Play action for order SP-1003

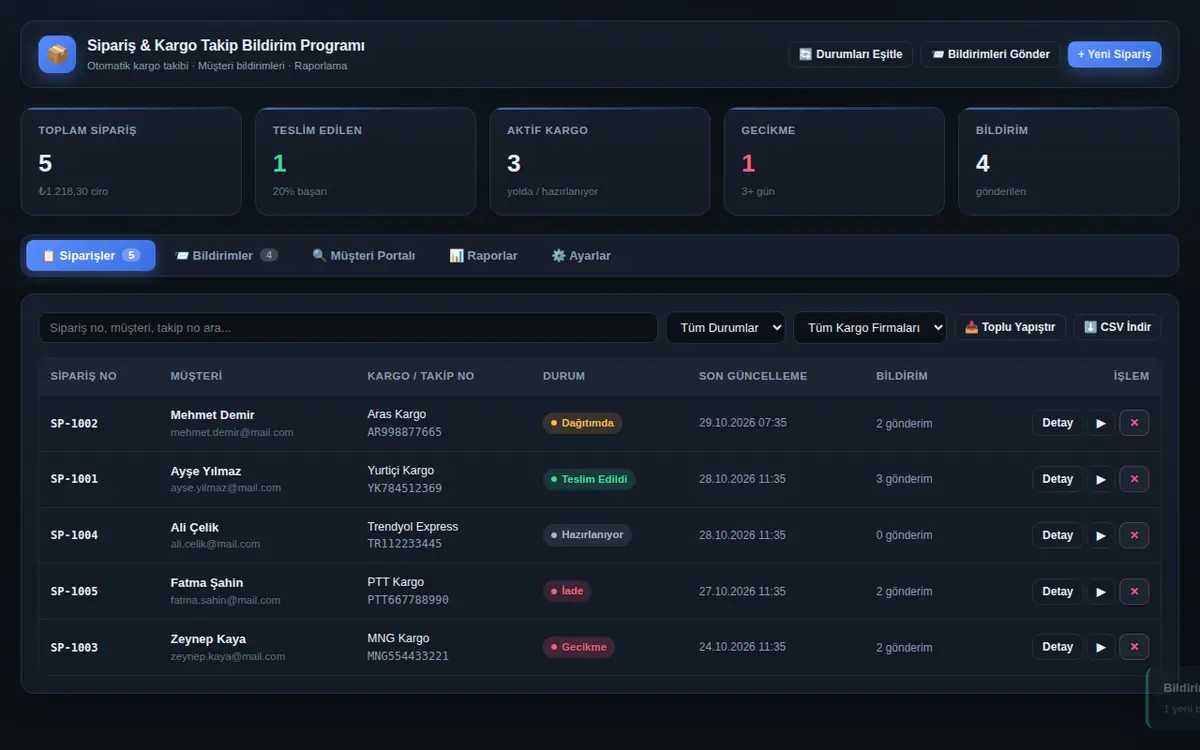coord(1101,647)
